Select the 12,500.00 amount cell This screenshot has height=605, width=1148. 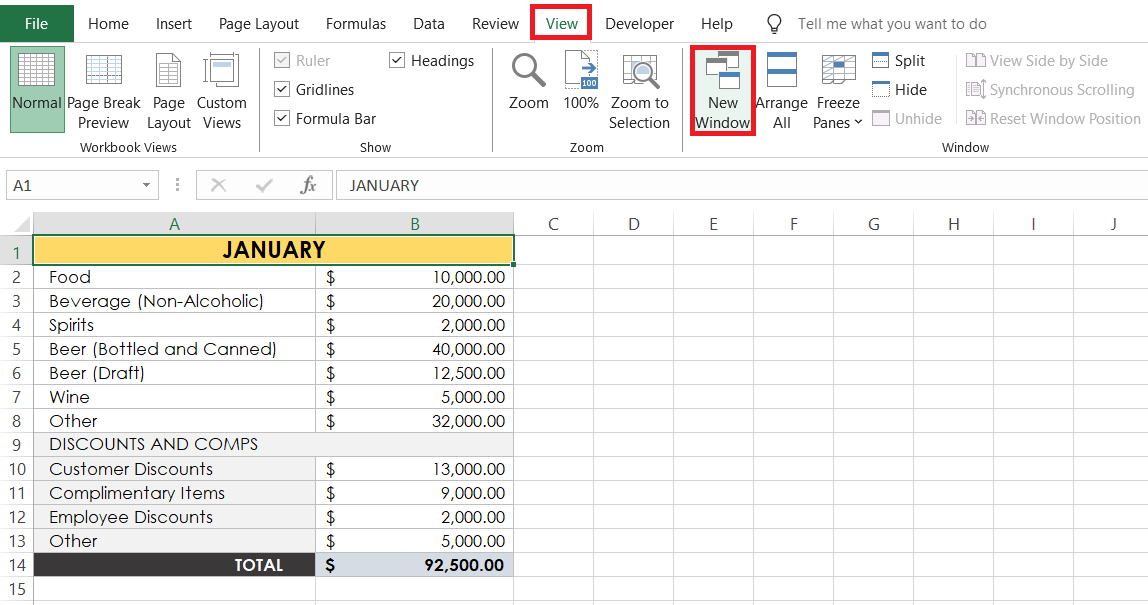[414, 373]
